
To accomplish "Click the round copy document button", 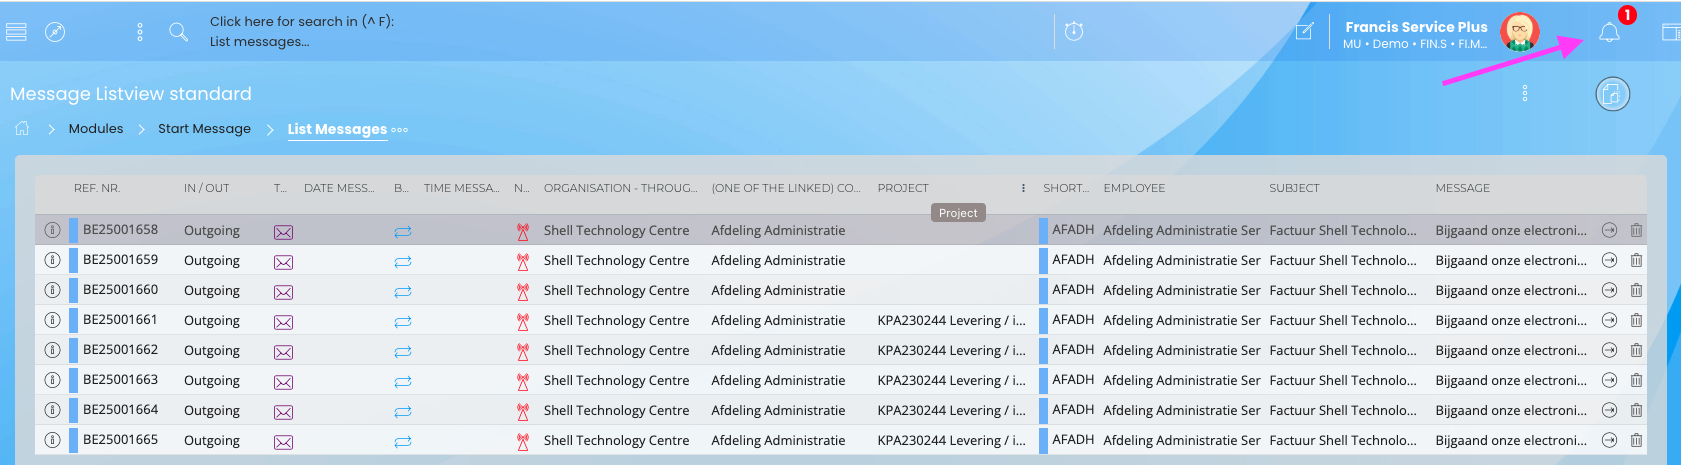I will pos(1612,94).
